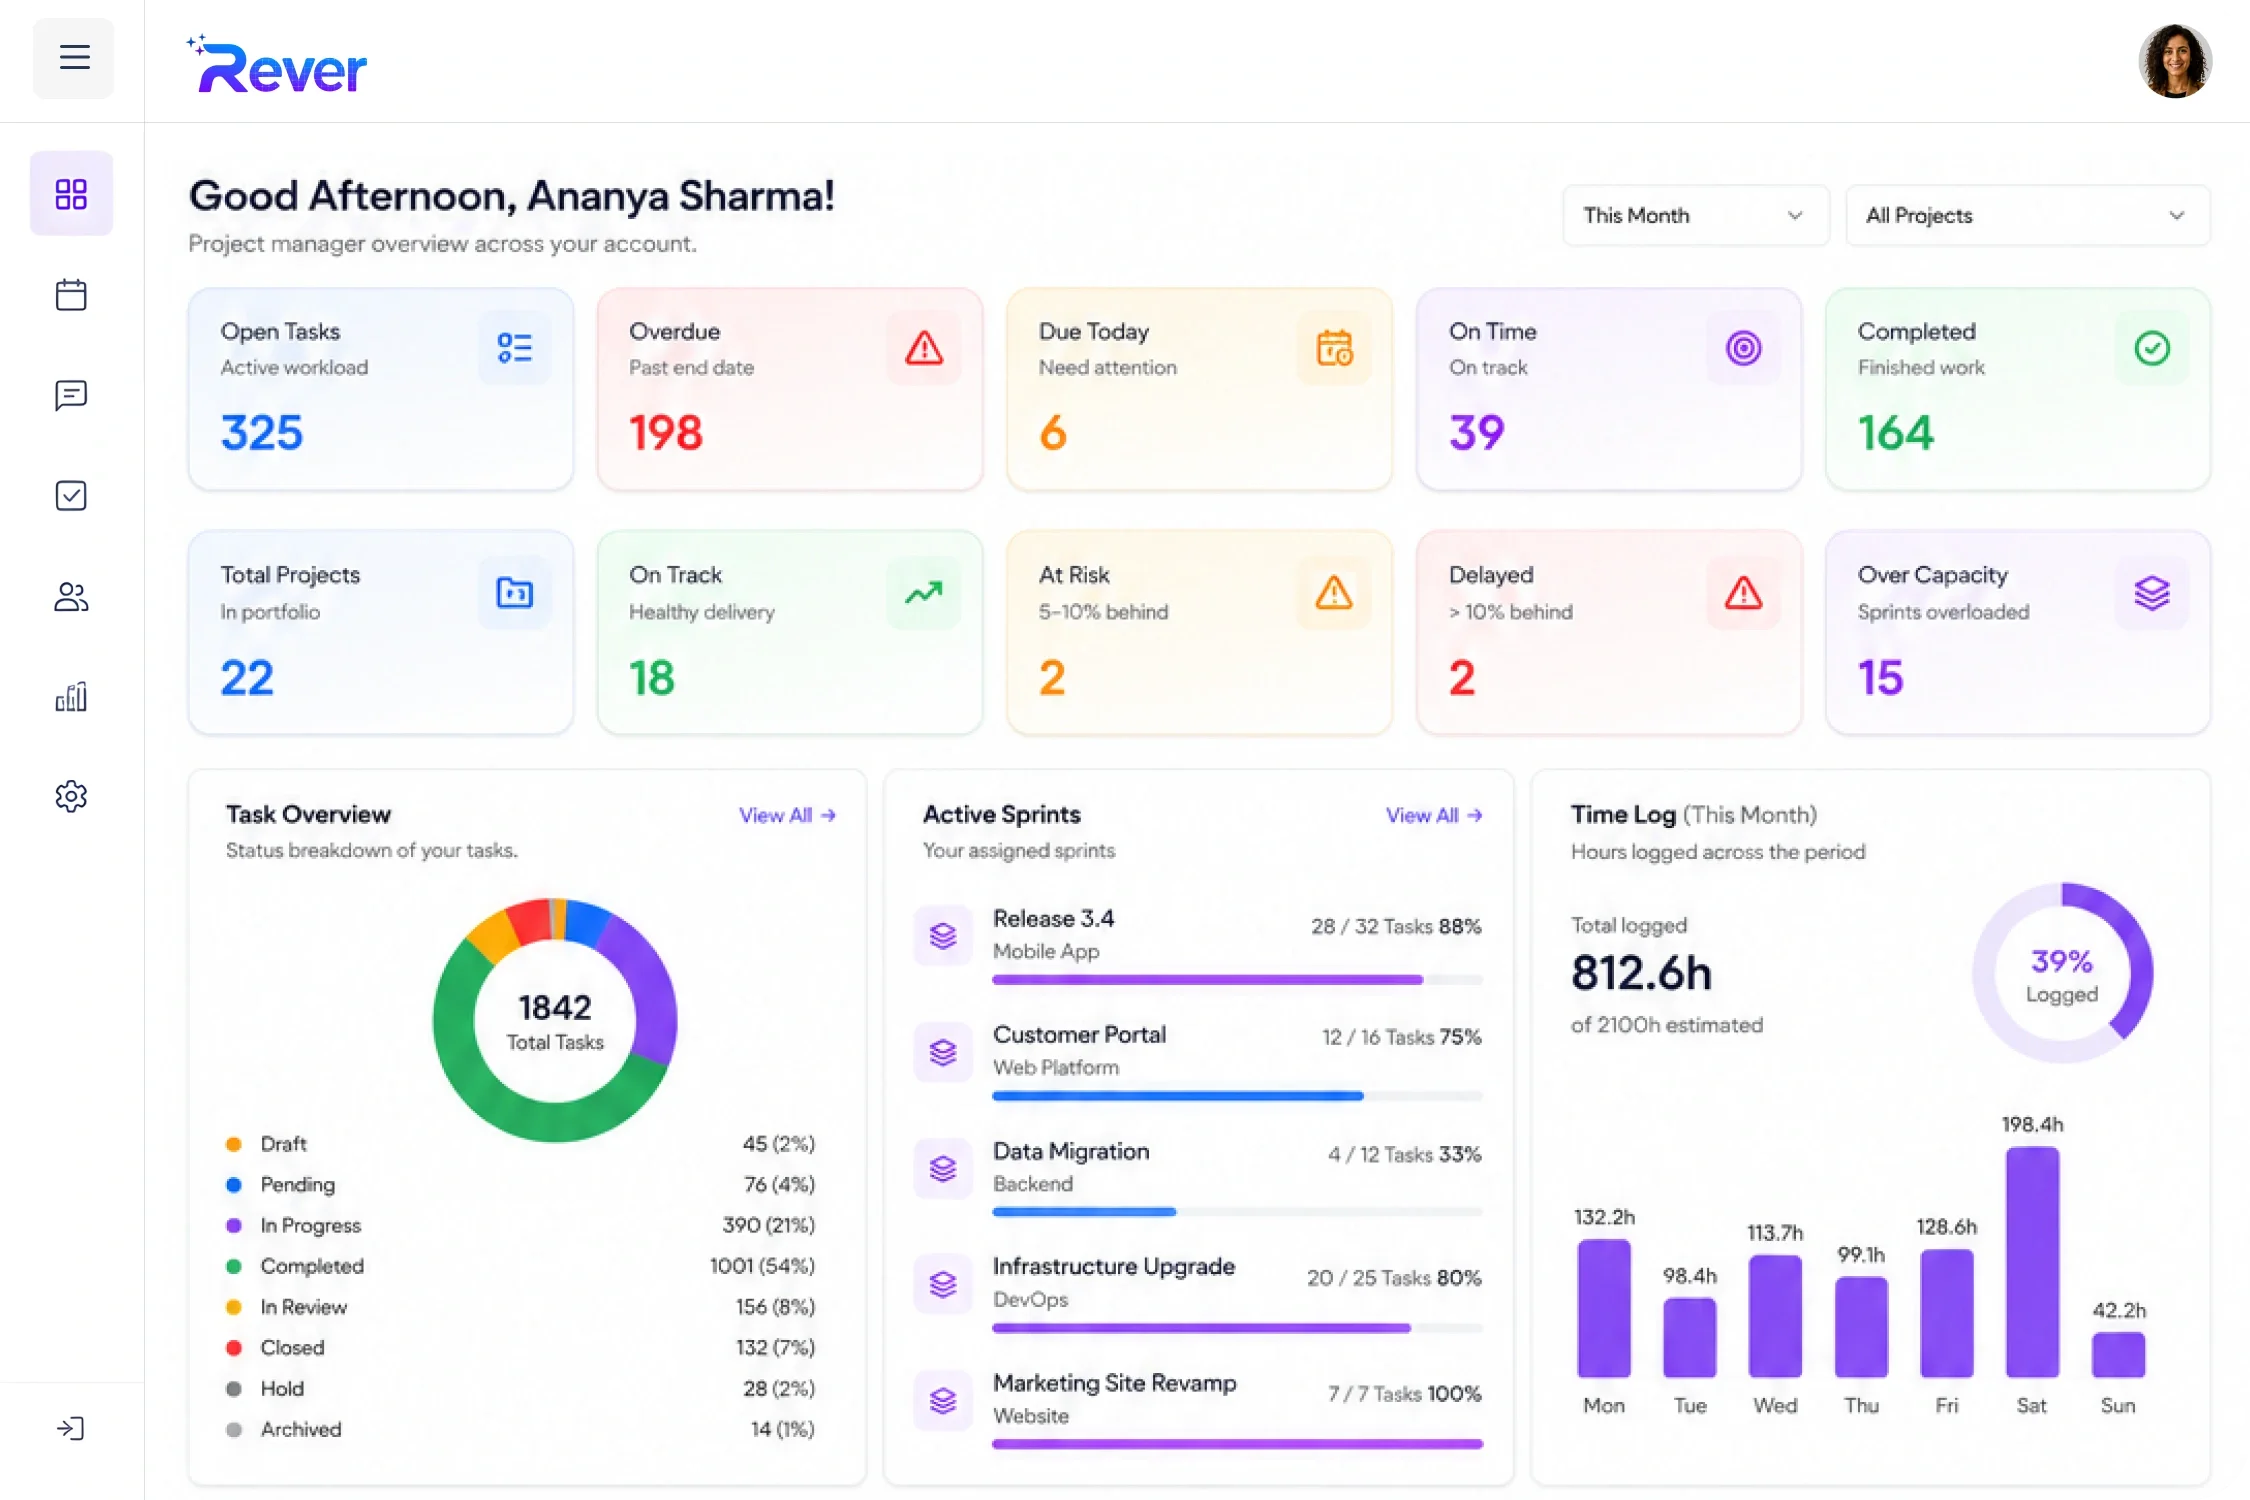Screen dimensions: 2250x1500
Task: Click the Total Projects 22 value
Action: [247, 678]
